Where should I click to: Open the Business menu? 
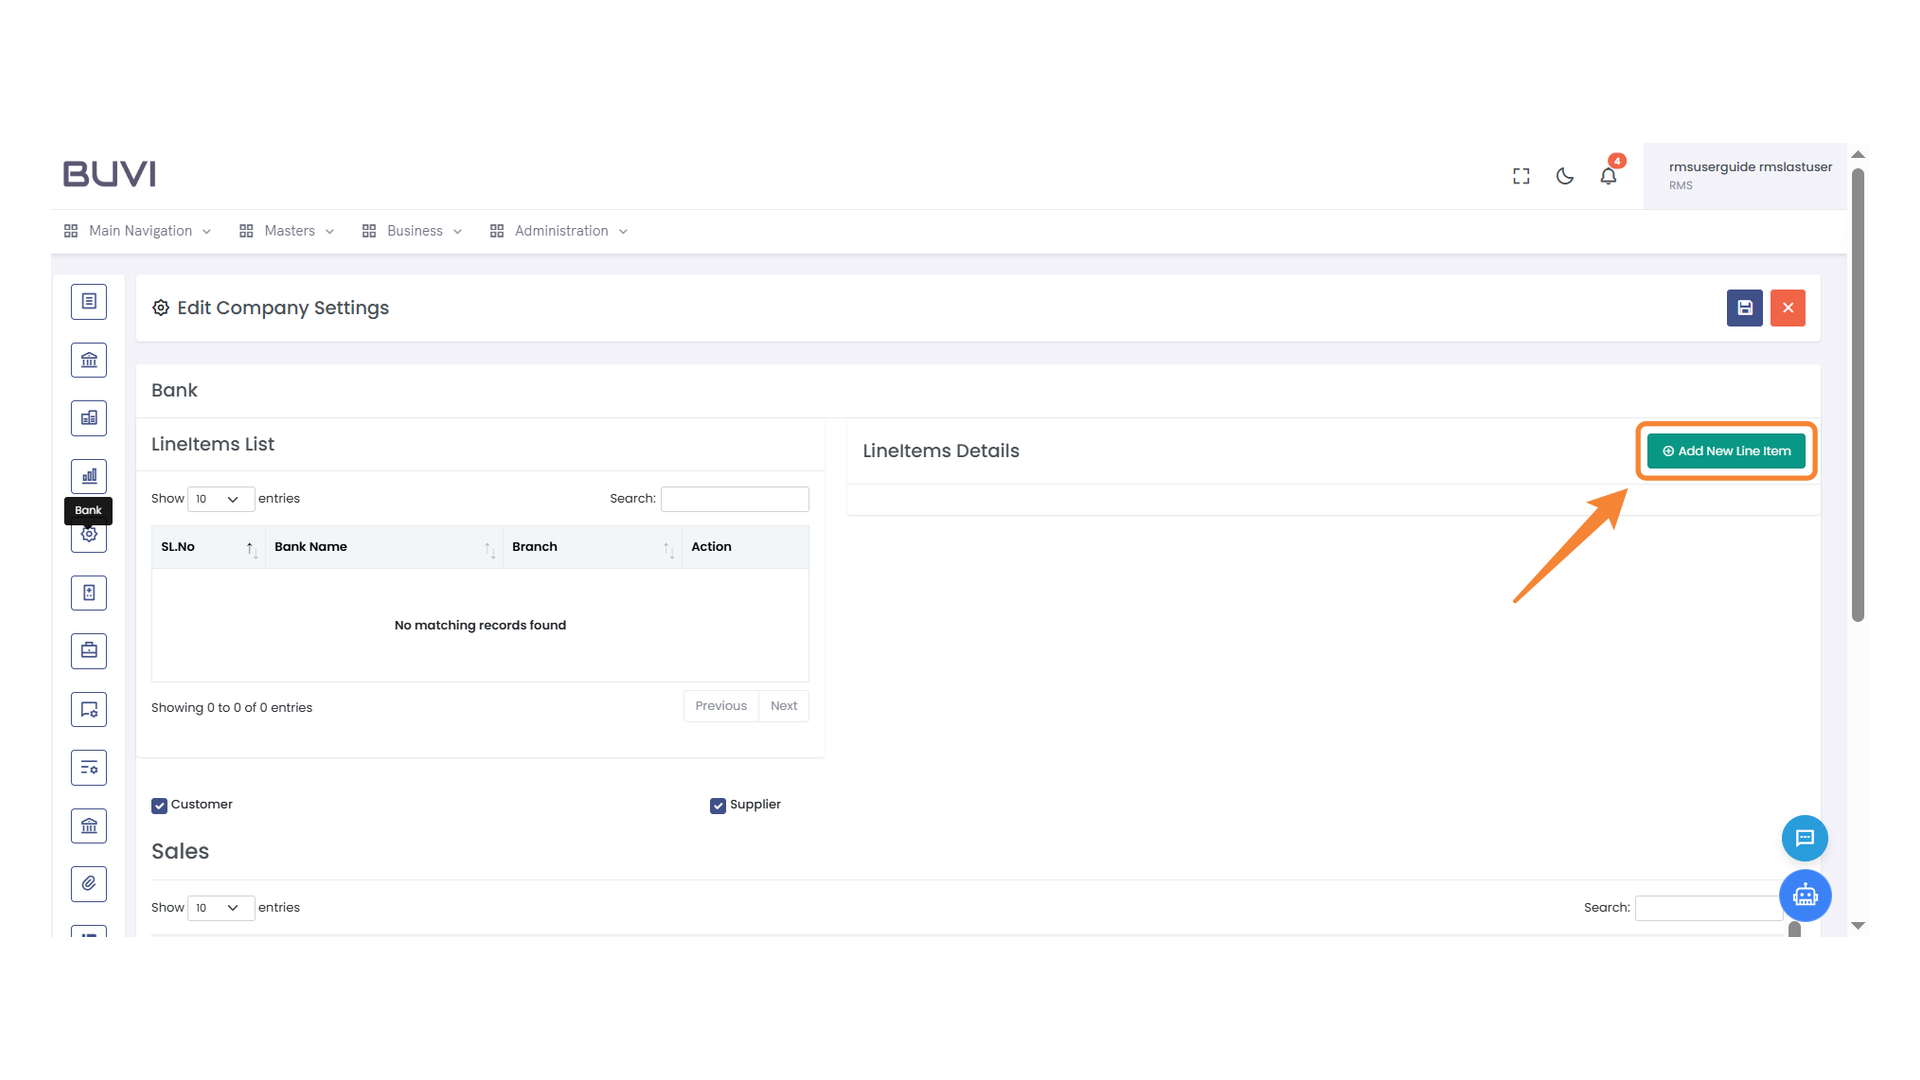pos(412,231)
